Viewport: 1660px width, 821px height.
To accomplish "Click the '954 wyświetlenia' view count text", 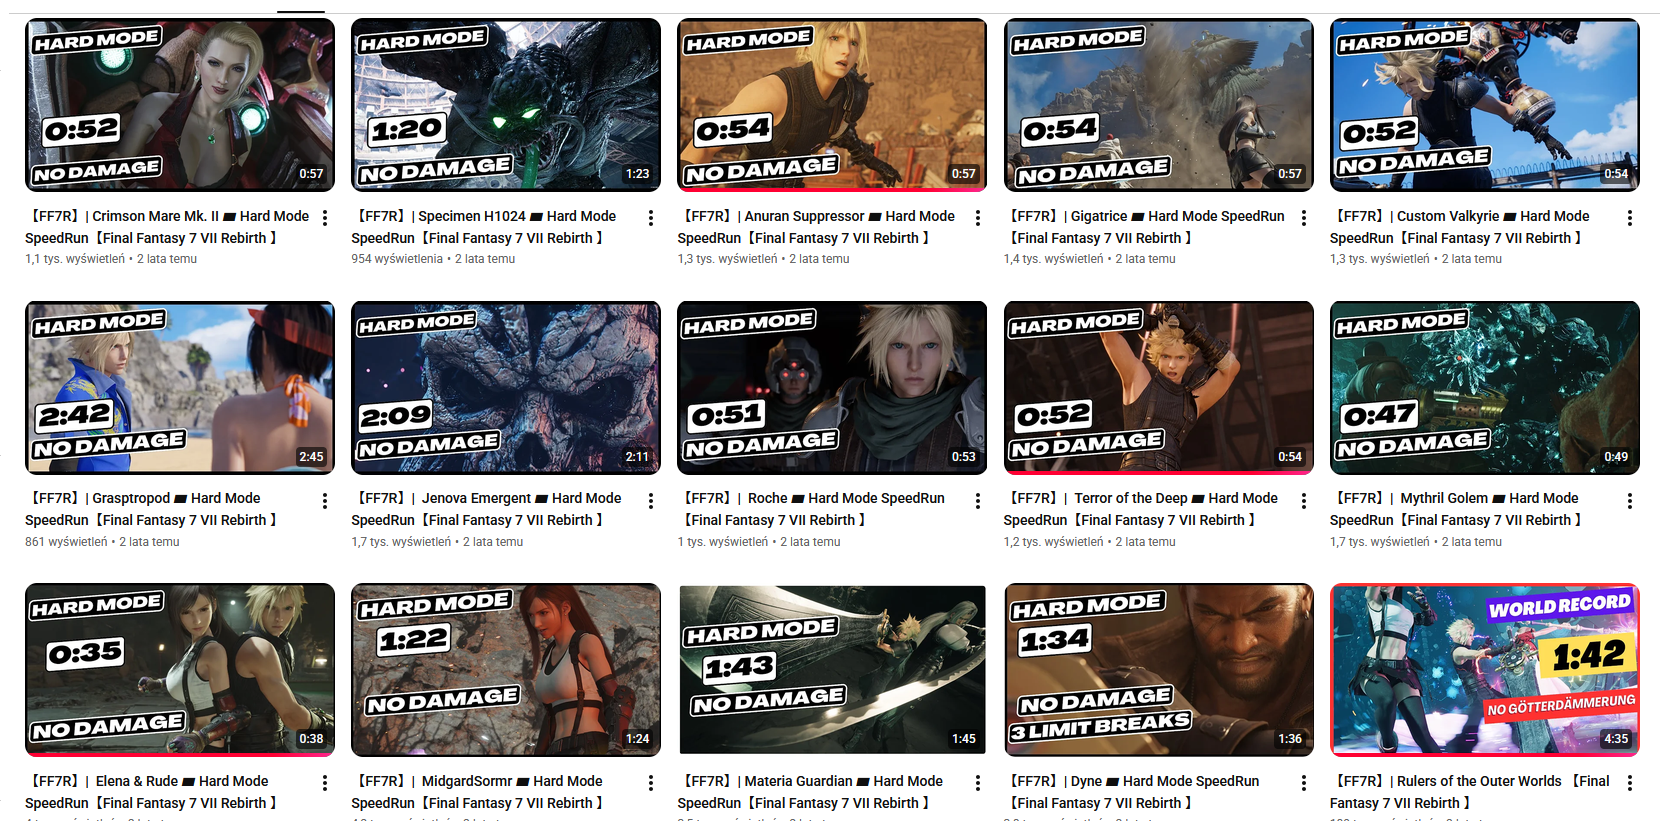I will 397,259.
